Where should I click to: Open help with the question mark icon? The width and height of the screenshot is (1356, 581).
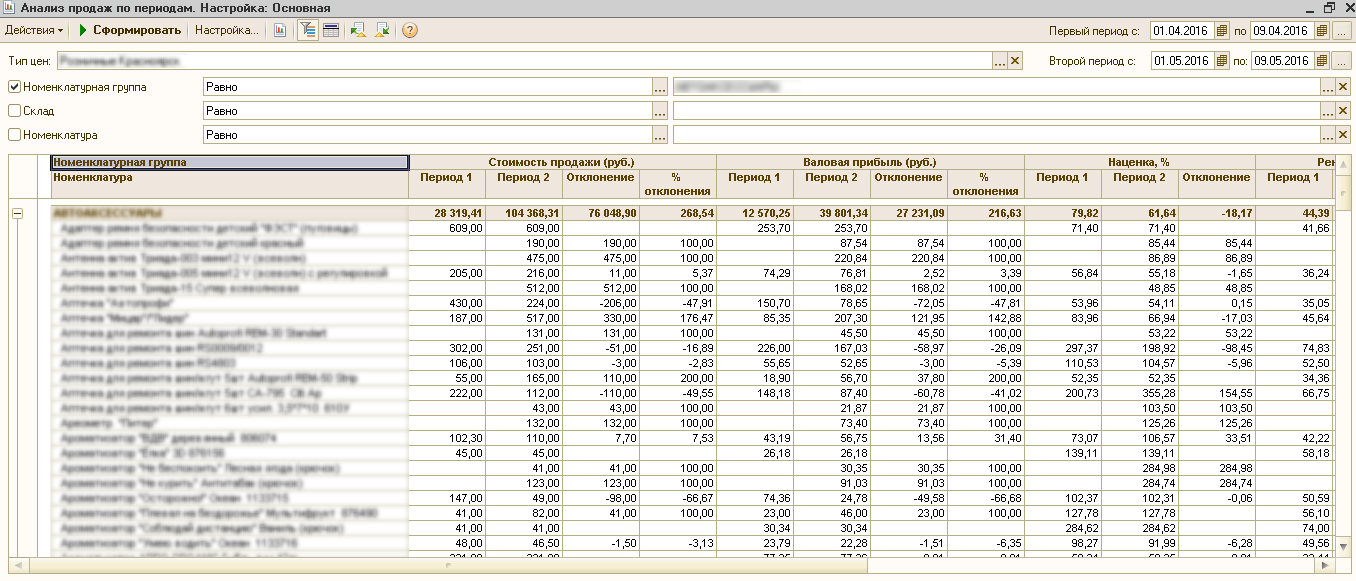(x=410, y=30)
